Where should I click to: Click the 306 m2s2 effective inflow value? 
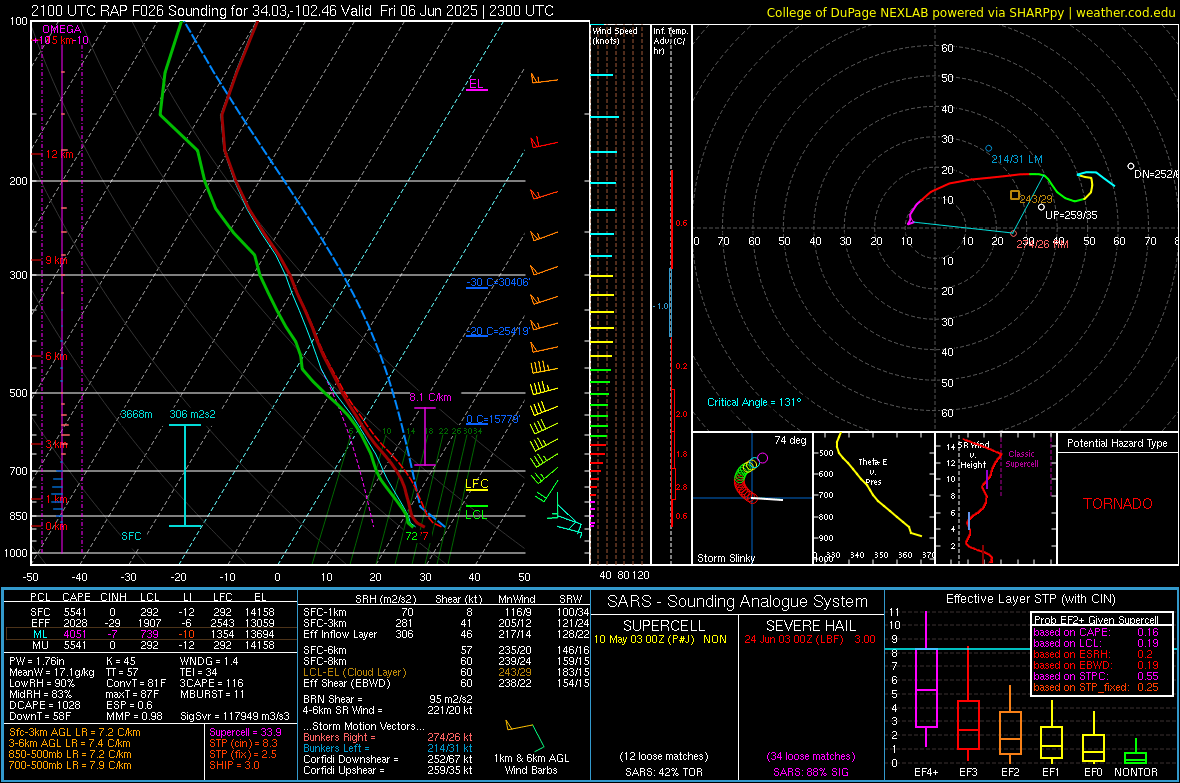click(192, 414)
